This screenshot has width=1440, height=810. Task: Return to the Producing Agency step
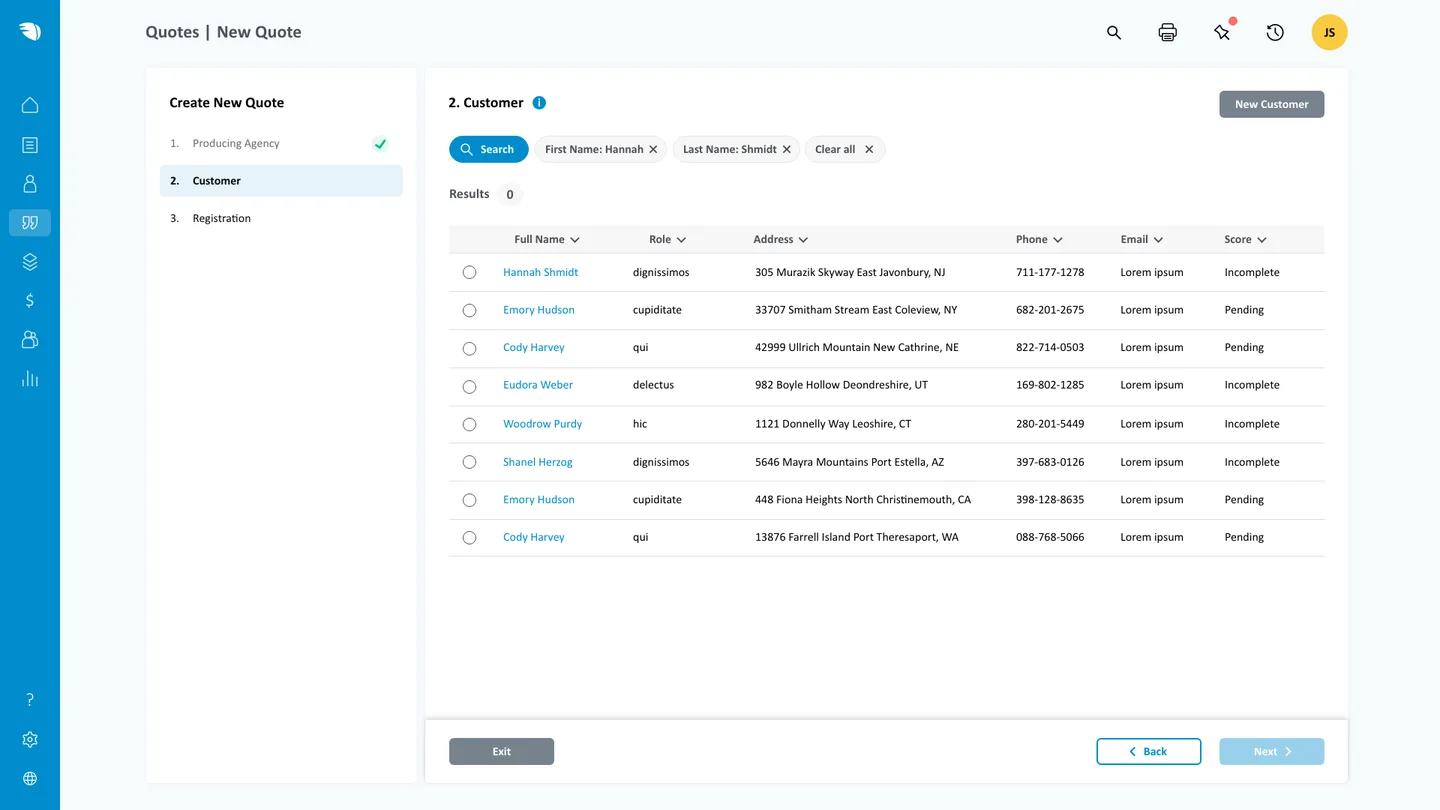pyautogui.click(x=235, y=143)
